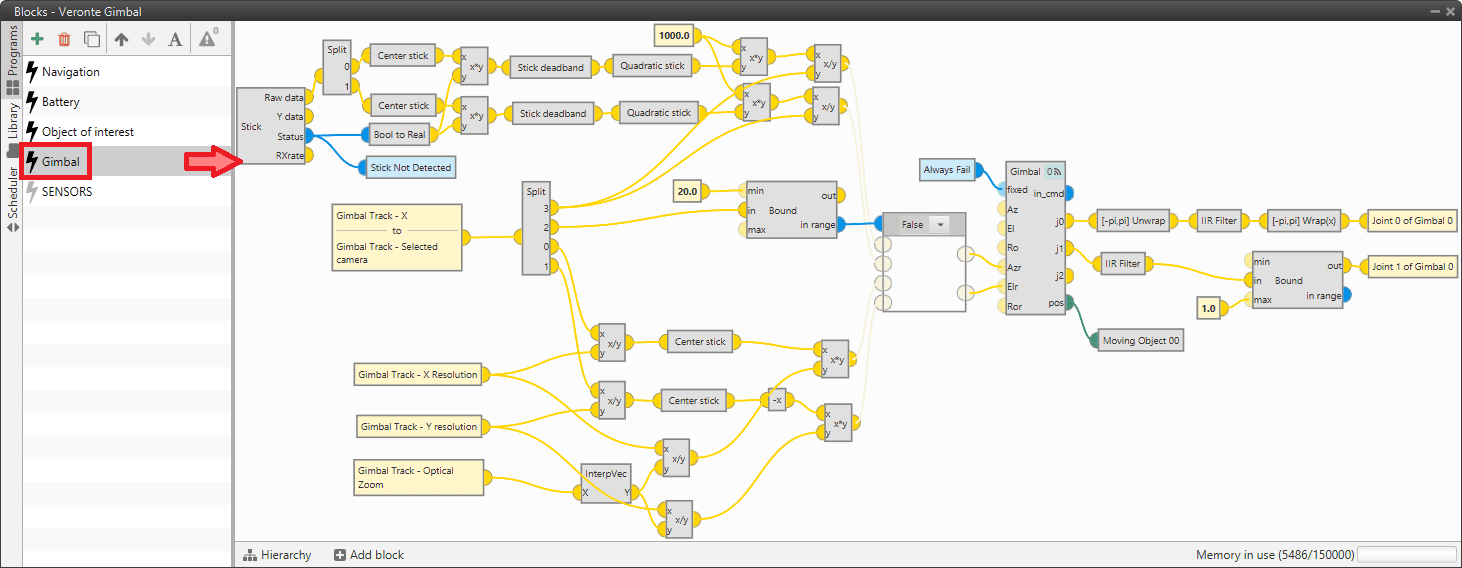
Task: Move program up with the up arrow
Action: 121,40
